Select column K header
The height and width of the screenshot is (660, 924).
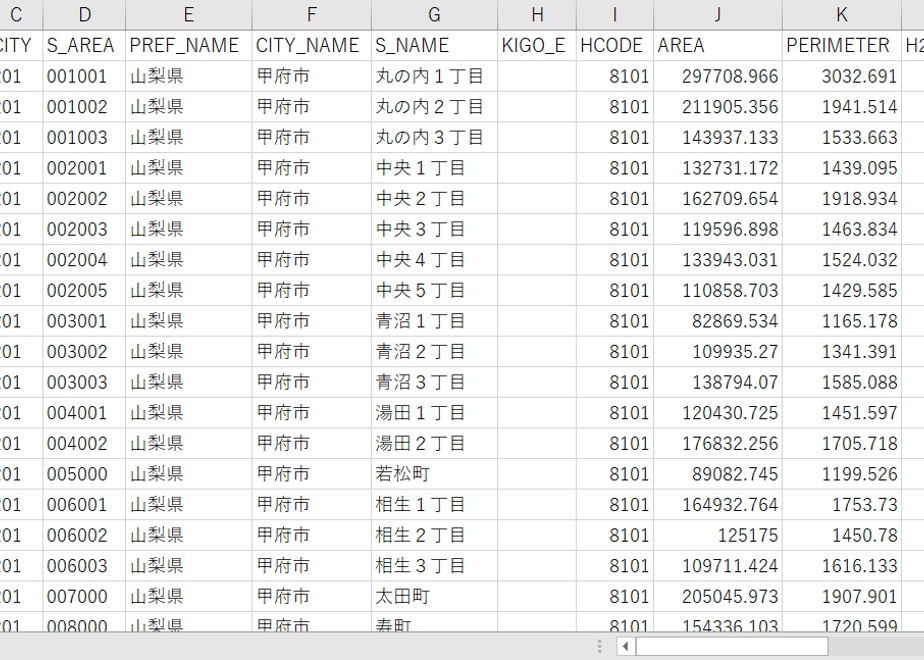click(842, 15)
